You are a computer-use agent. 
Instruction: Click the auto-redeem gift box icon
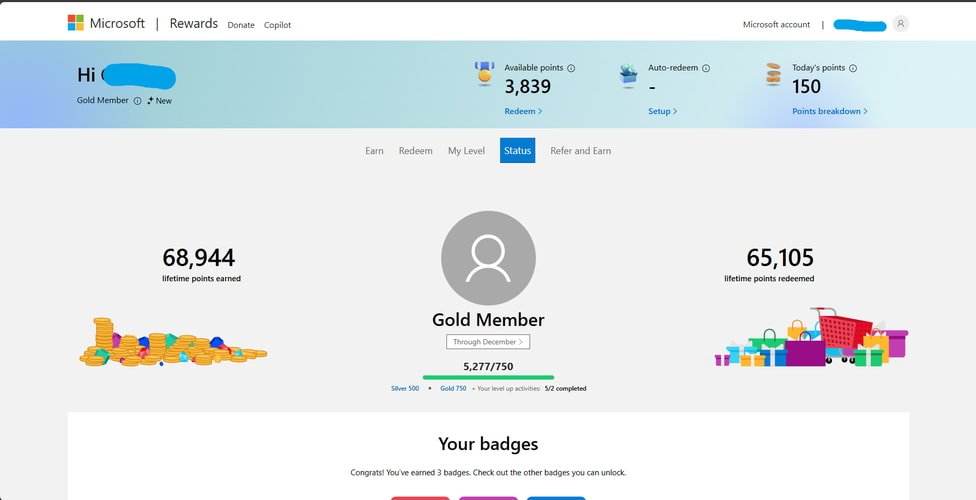point(628,75)
